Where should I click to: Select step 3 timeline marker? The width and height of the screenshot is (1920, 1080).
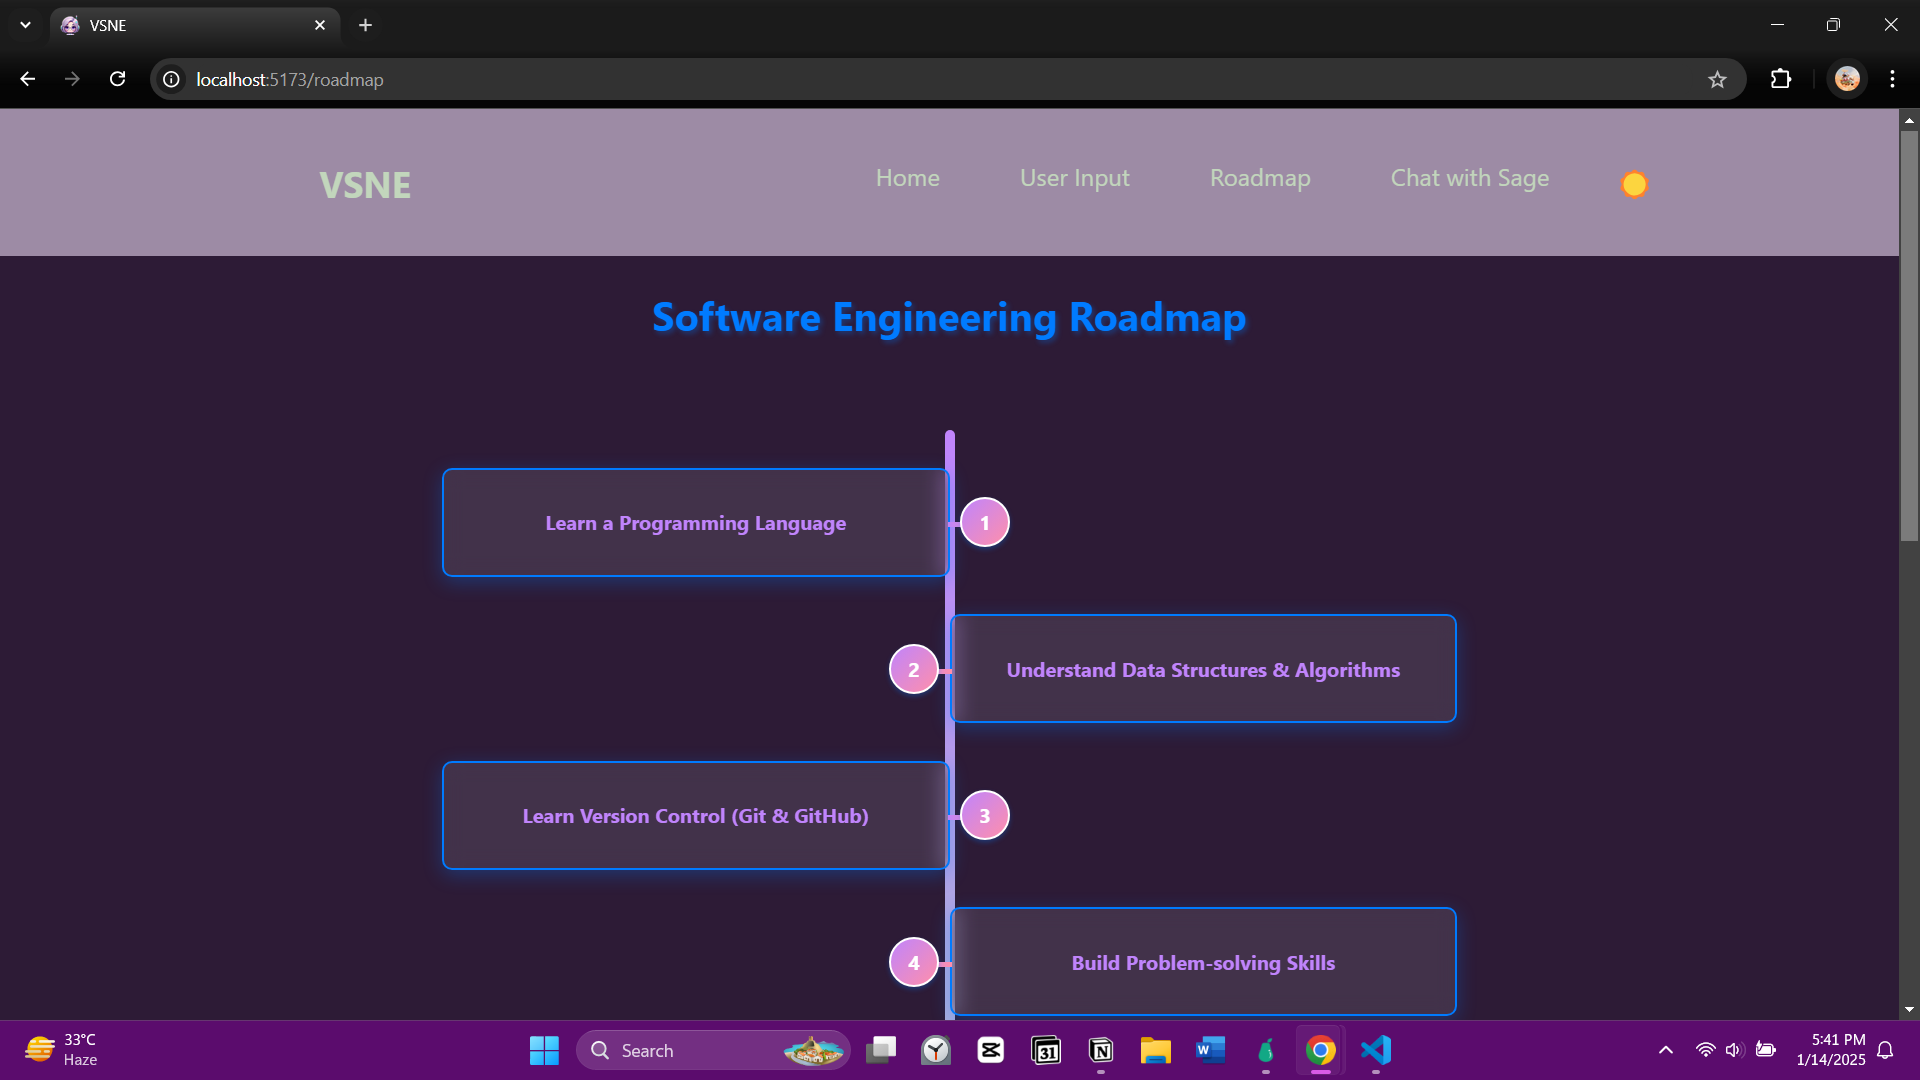pos(984,816)
